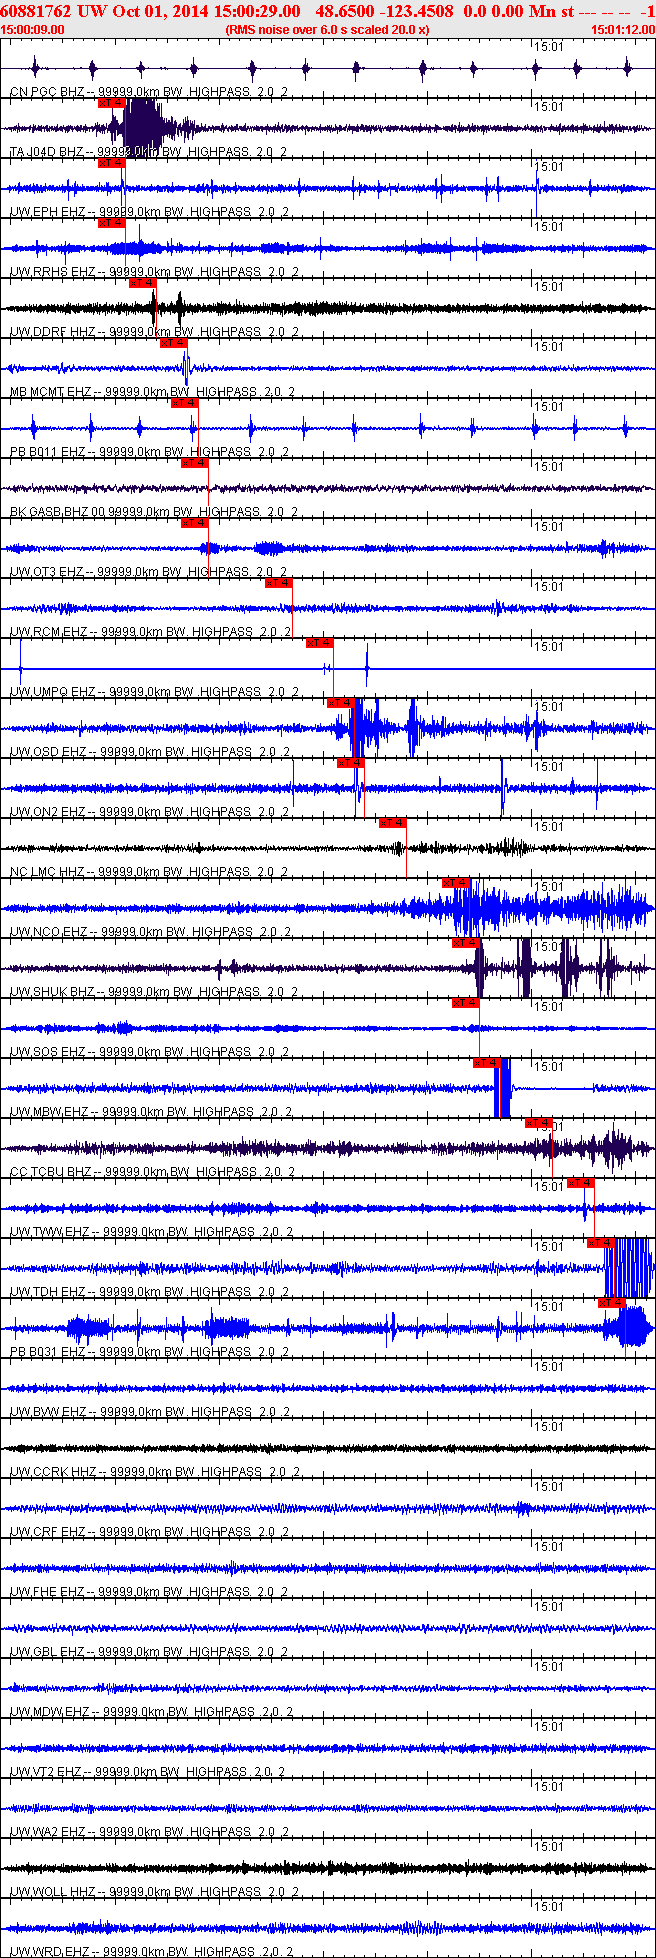Click the window end time 15:01:12.00
The height and width of the screenshot is (1958, 656).
pos(623,30)
